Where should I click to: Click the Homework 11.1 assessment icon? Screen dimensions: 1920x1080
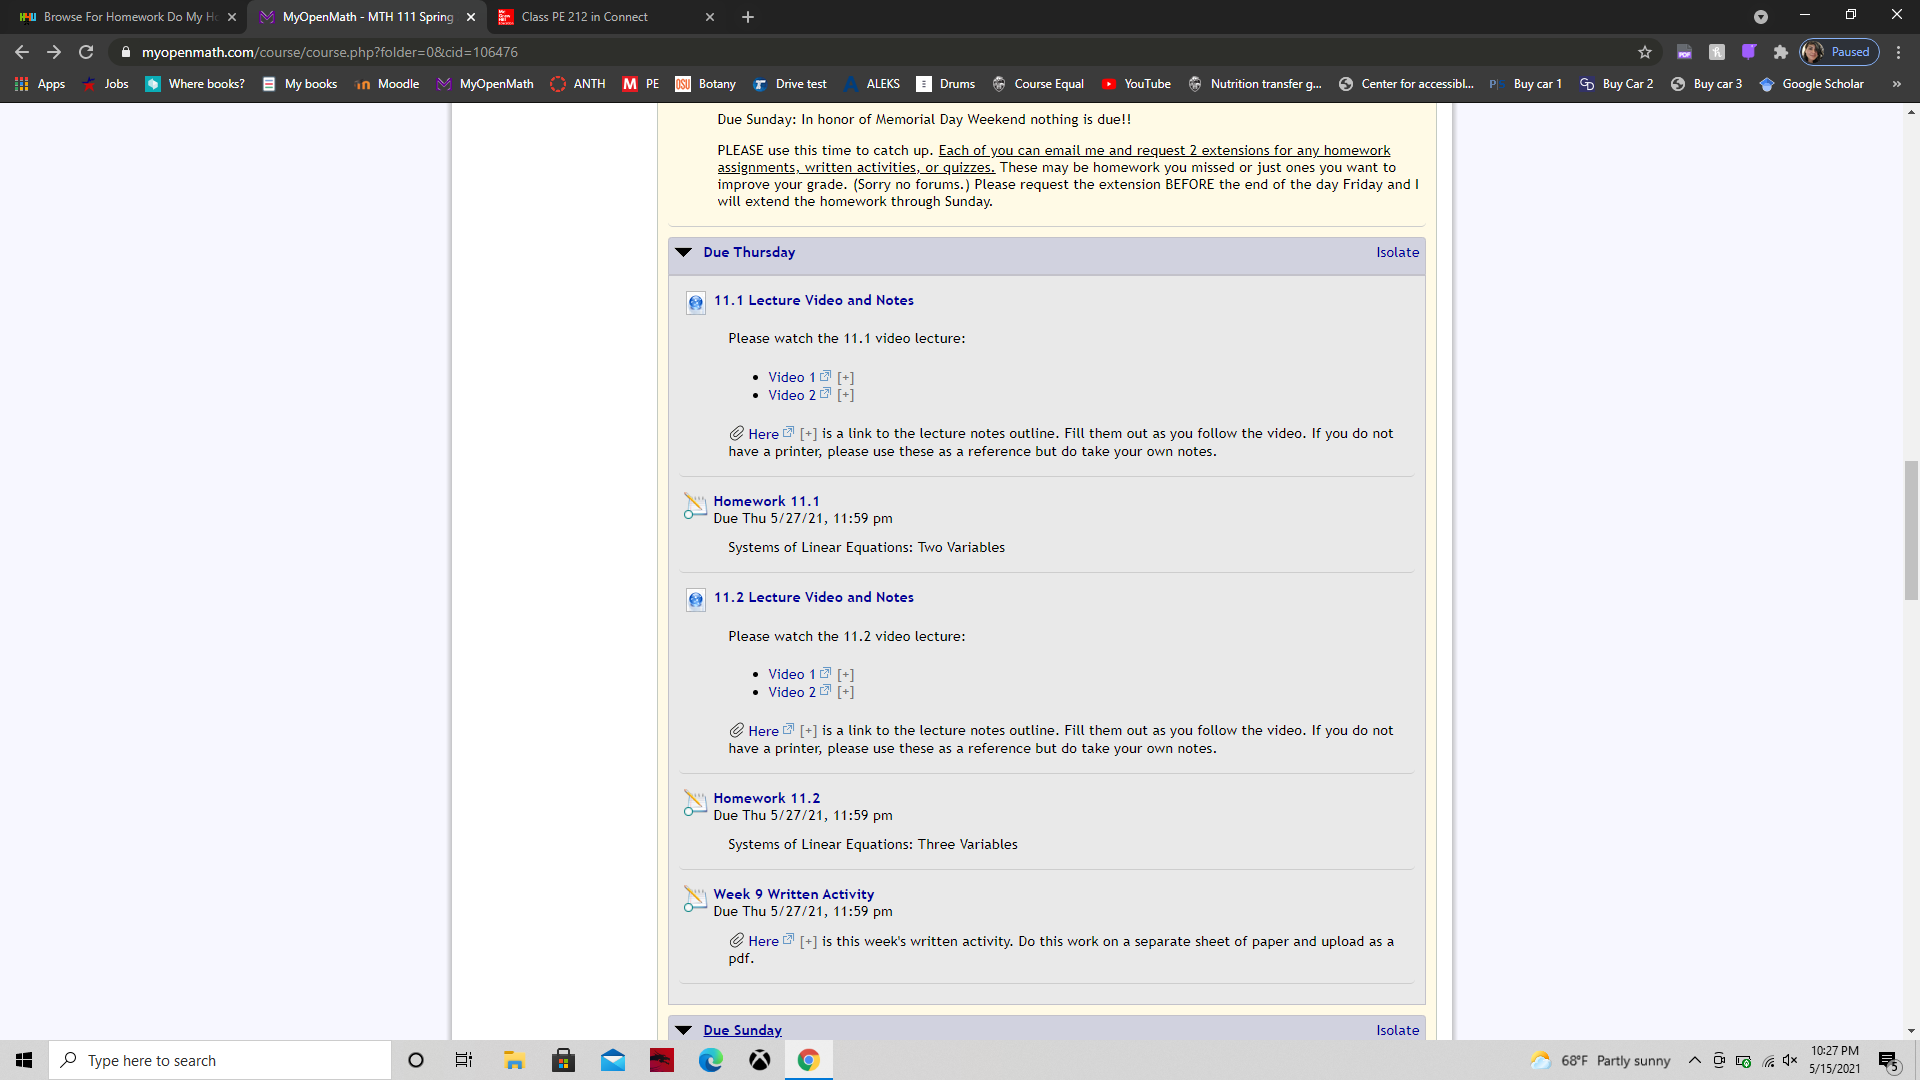pos(695,506)
